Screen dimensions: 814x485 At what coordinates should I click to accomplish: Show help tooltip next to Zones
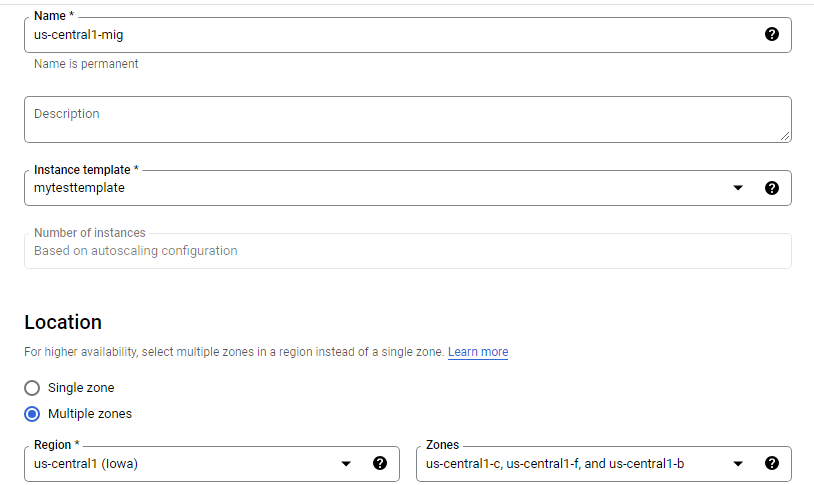[x=771, y=463]
